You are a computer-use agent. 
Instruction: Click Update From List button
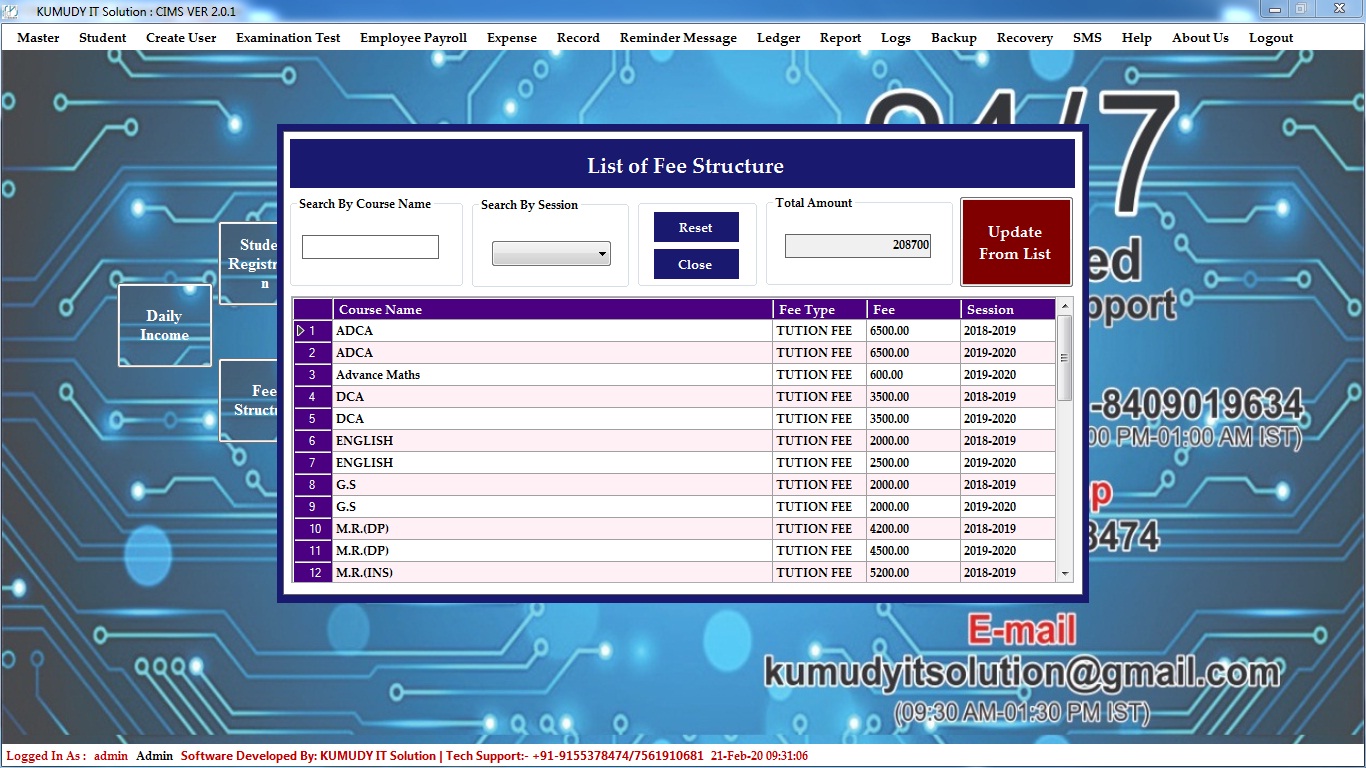click(x=1015, y=243)
